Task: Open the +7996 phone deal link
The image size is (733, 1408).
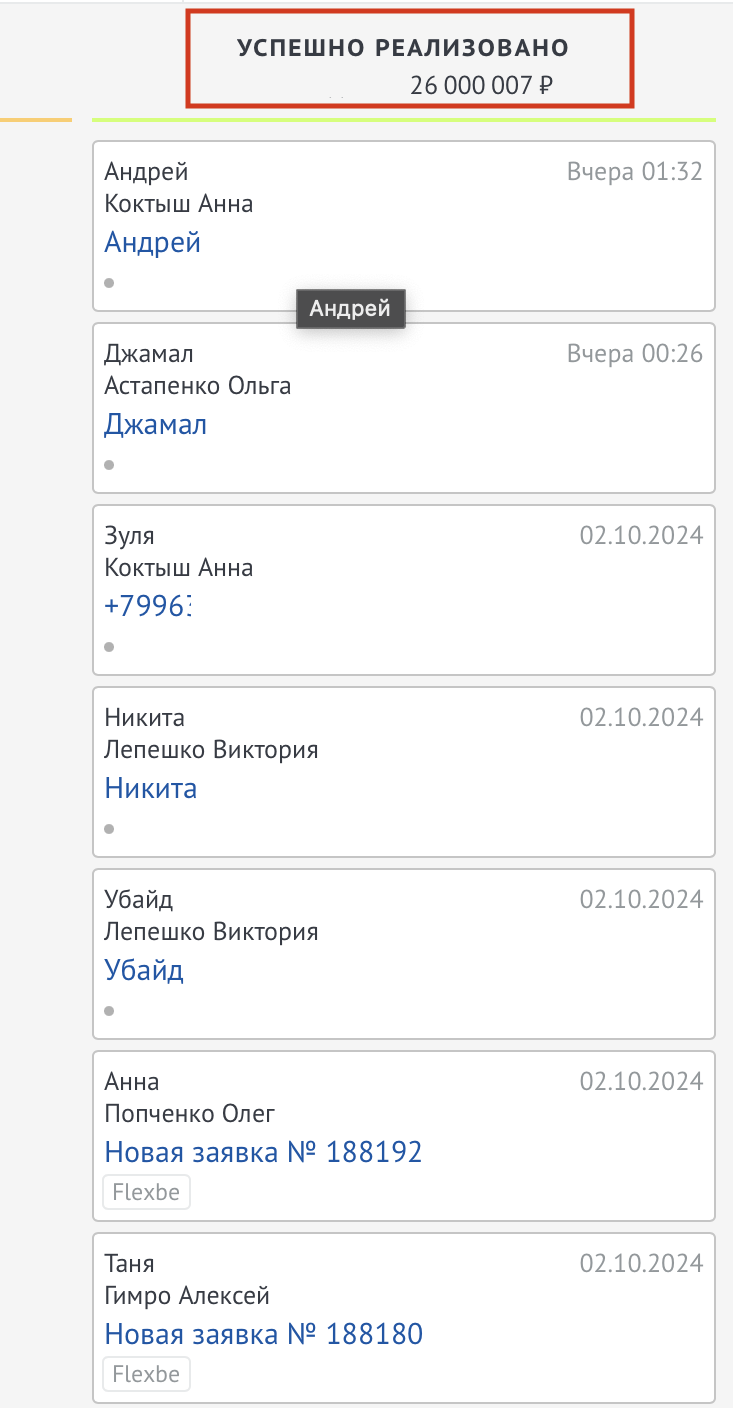Action: point(148,606)
